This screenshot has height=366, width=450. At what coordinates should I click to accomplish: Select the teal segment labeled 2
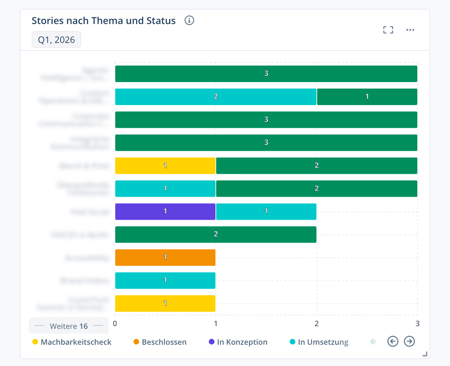(216, 97)
